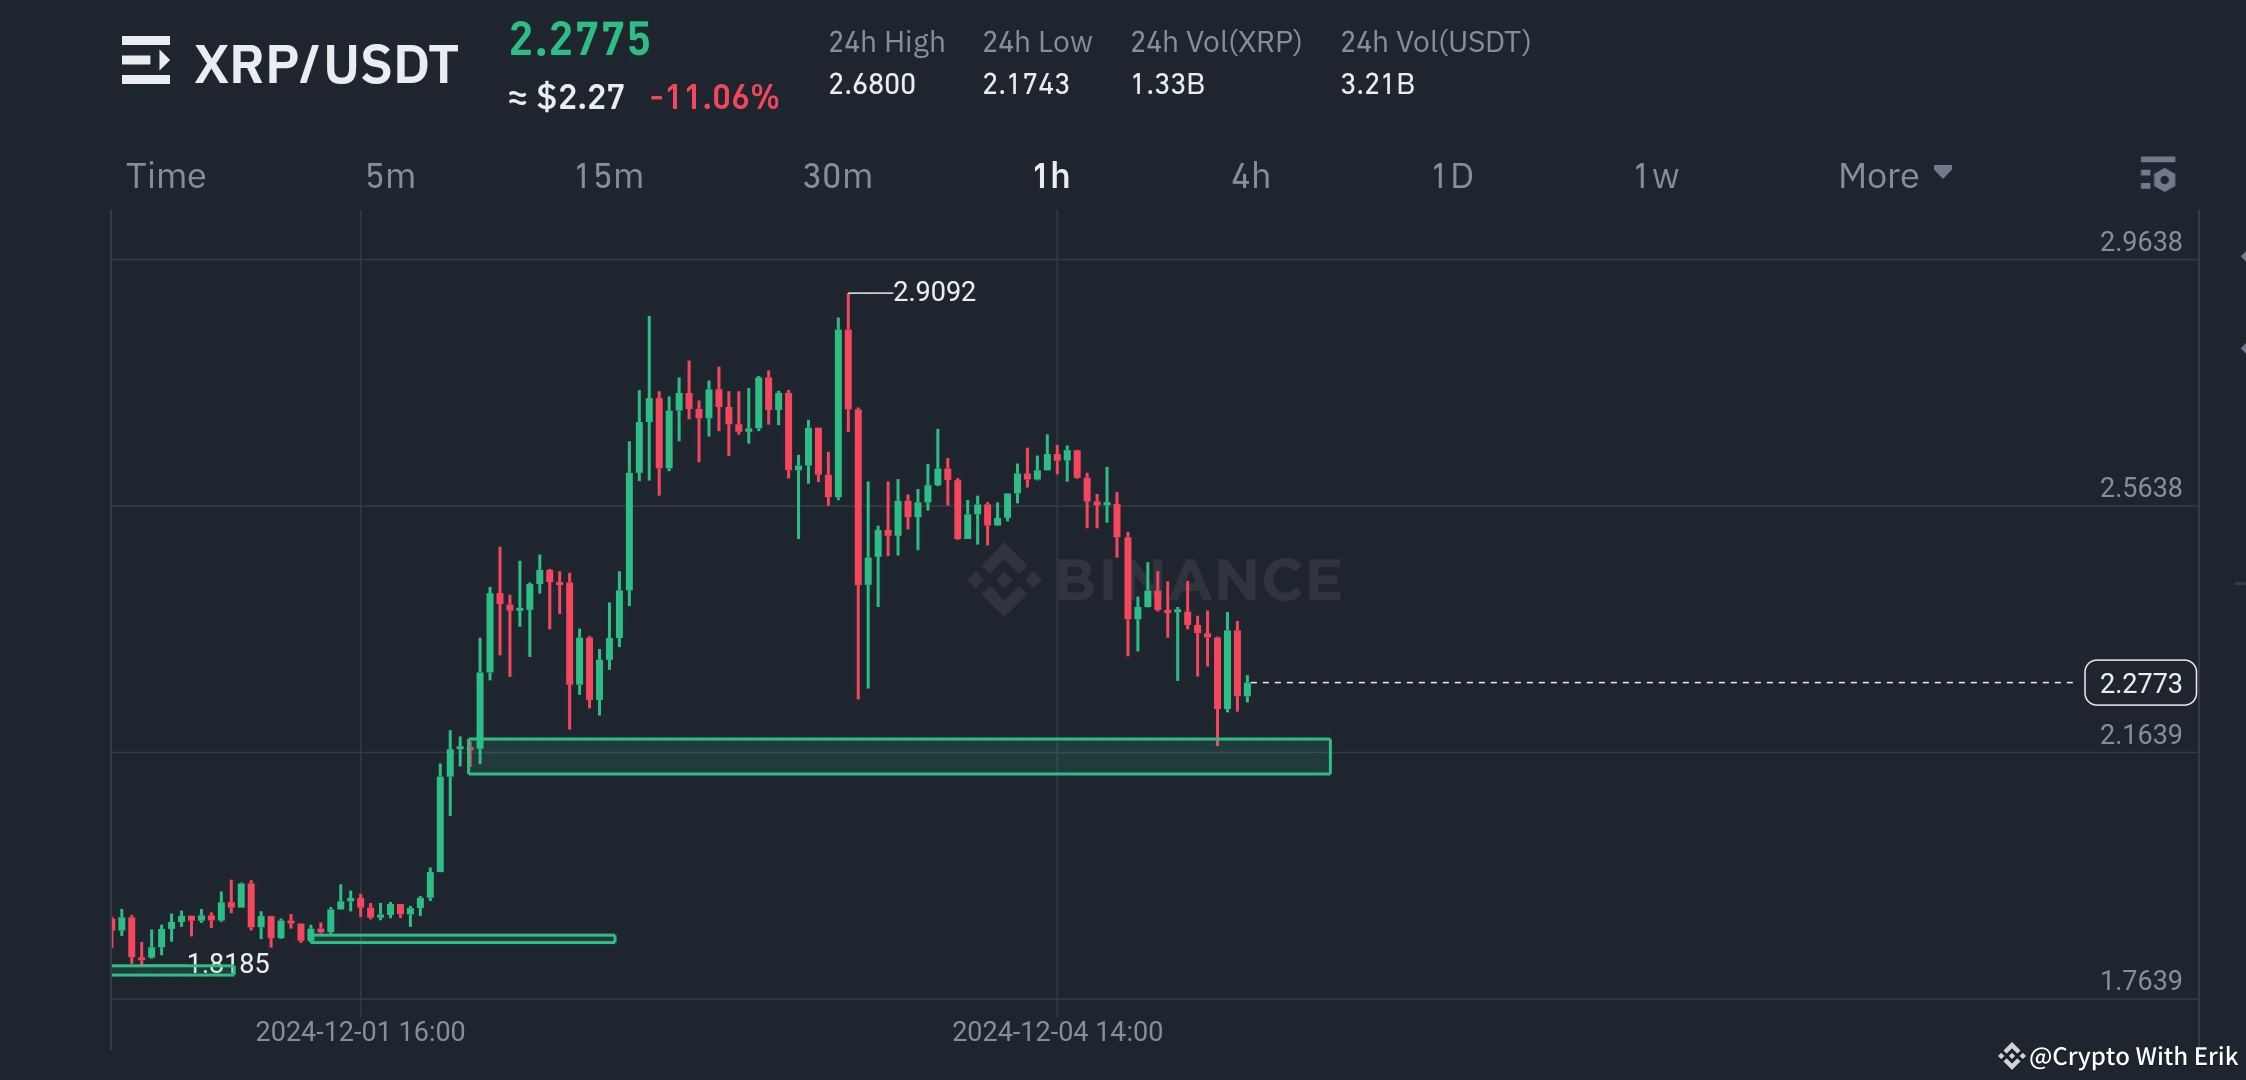Screen dimensions: 2246x1080
Task: Switch to the 4h candle view
Action: pyautogui.click(x=1250, y=176)
